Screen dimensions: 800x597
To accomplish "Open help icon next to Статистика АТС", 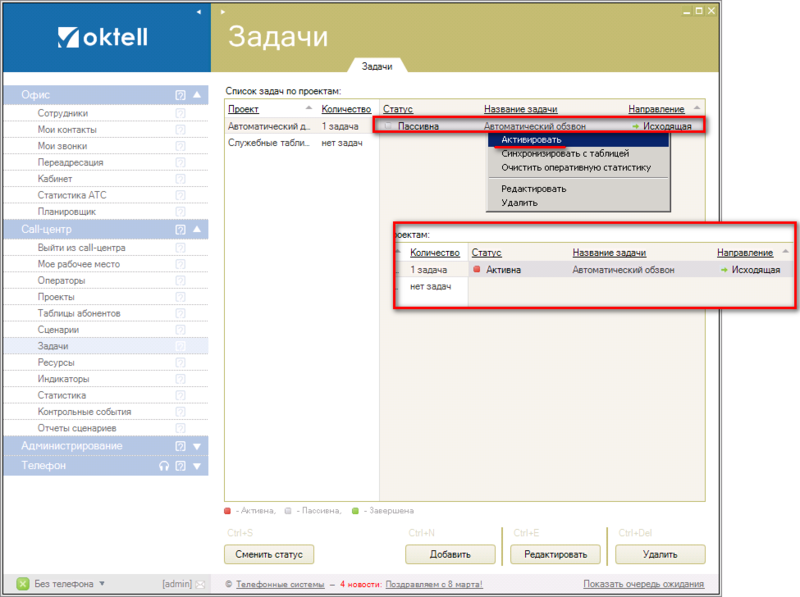I will 181,195.
